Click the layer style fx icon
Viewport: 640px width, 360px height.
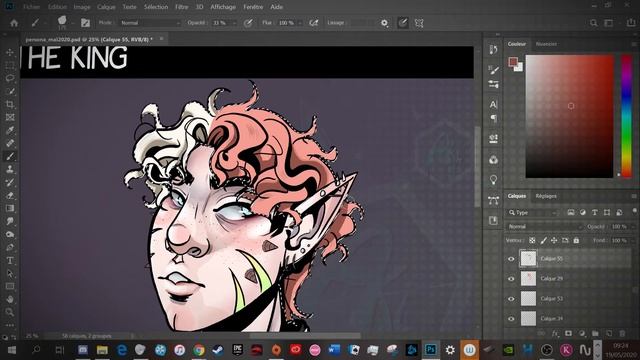coord(555,333)
